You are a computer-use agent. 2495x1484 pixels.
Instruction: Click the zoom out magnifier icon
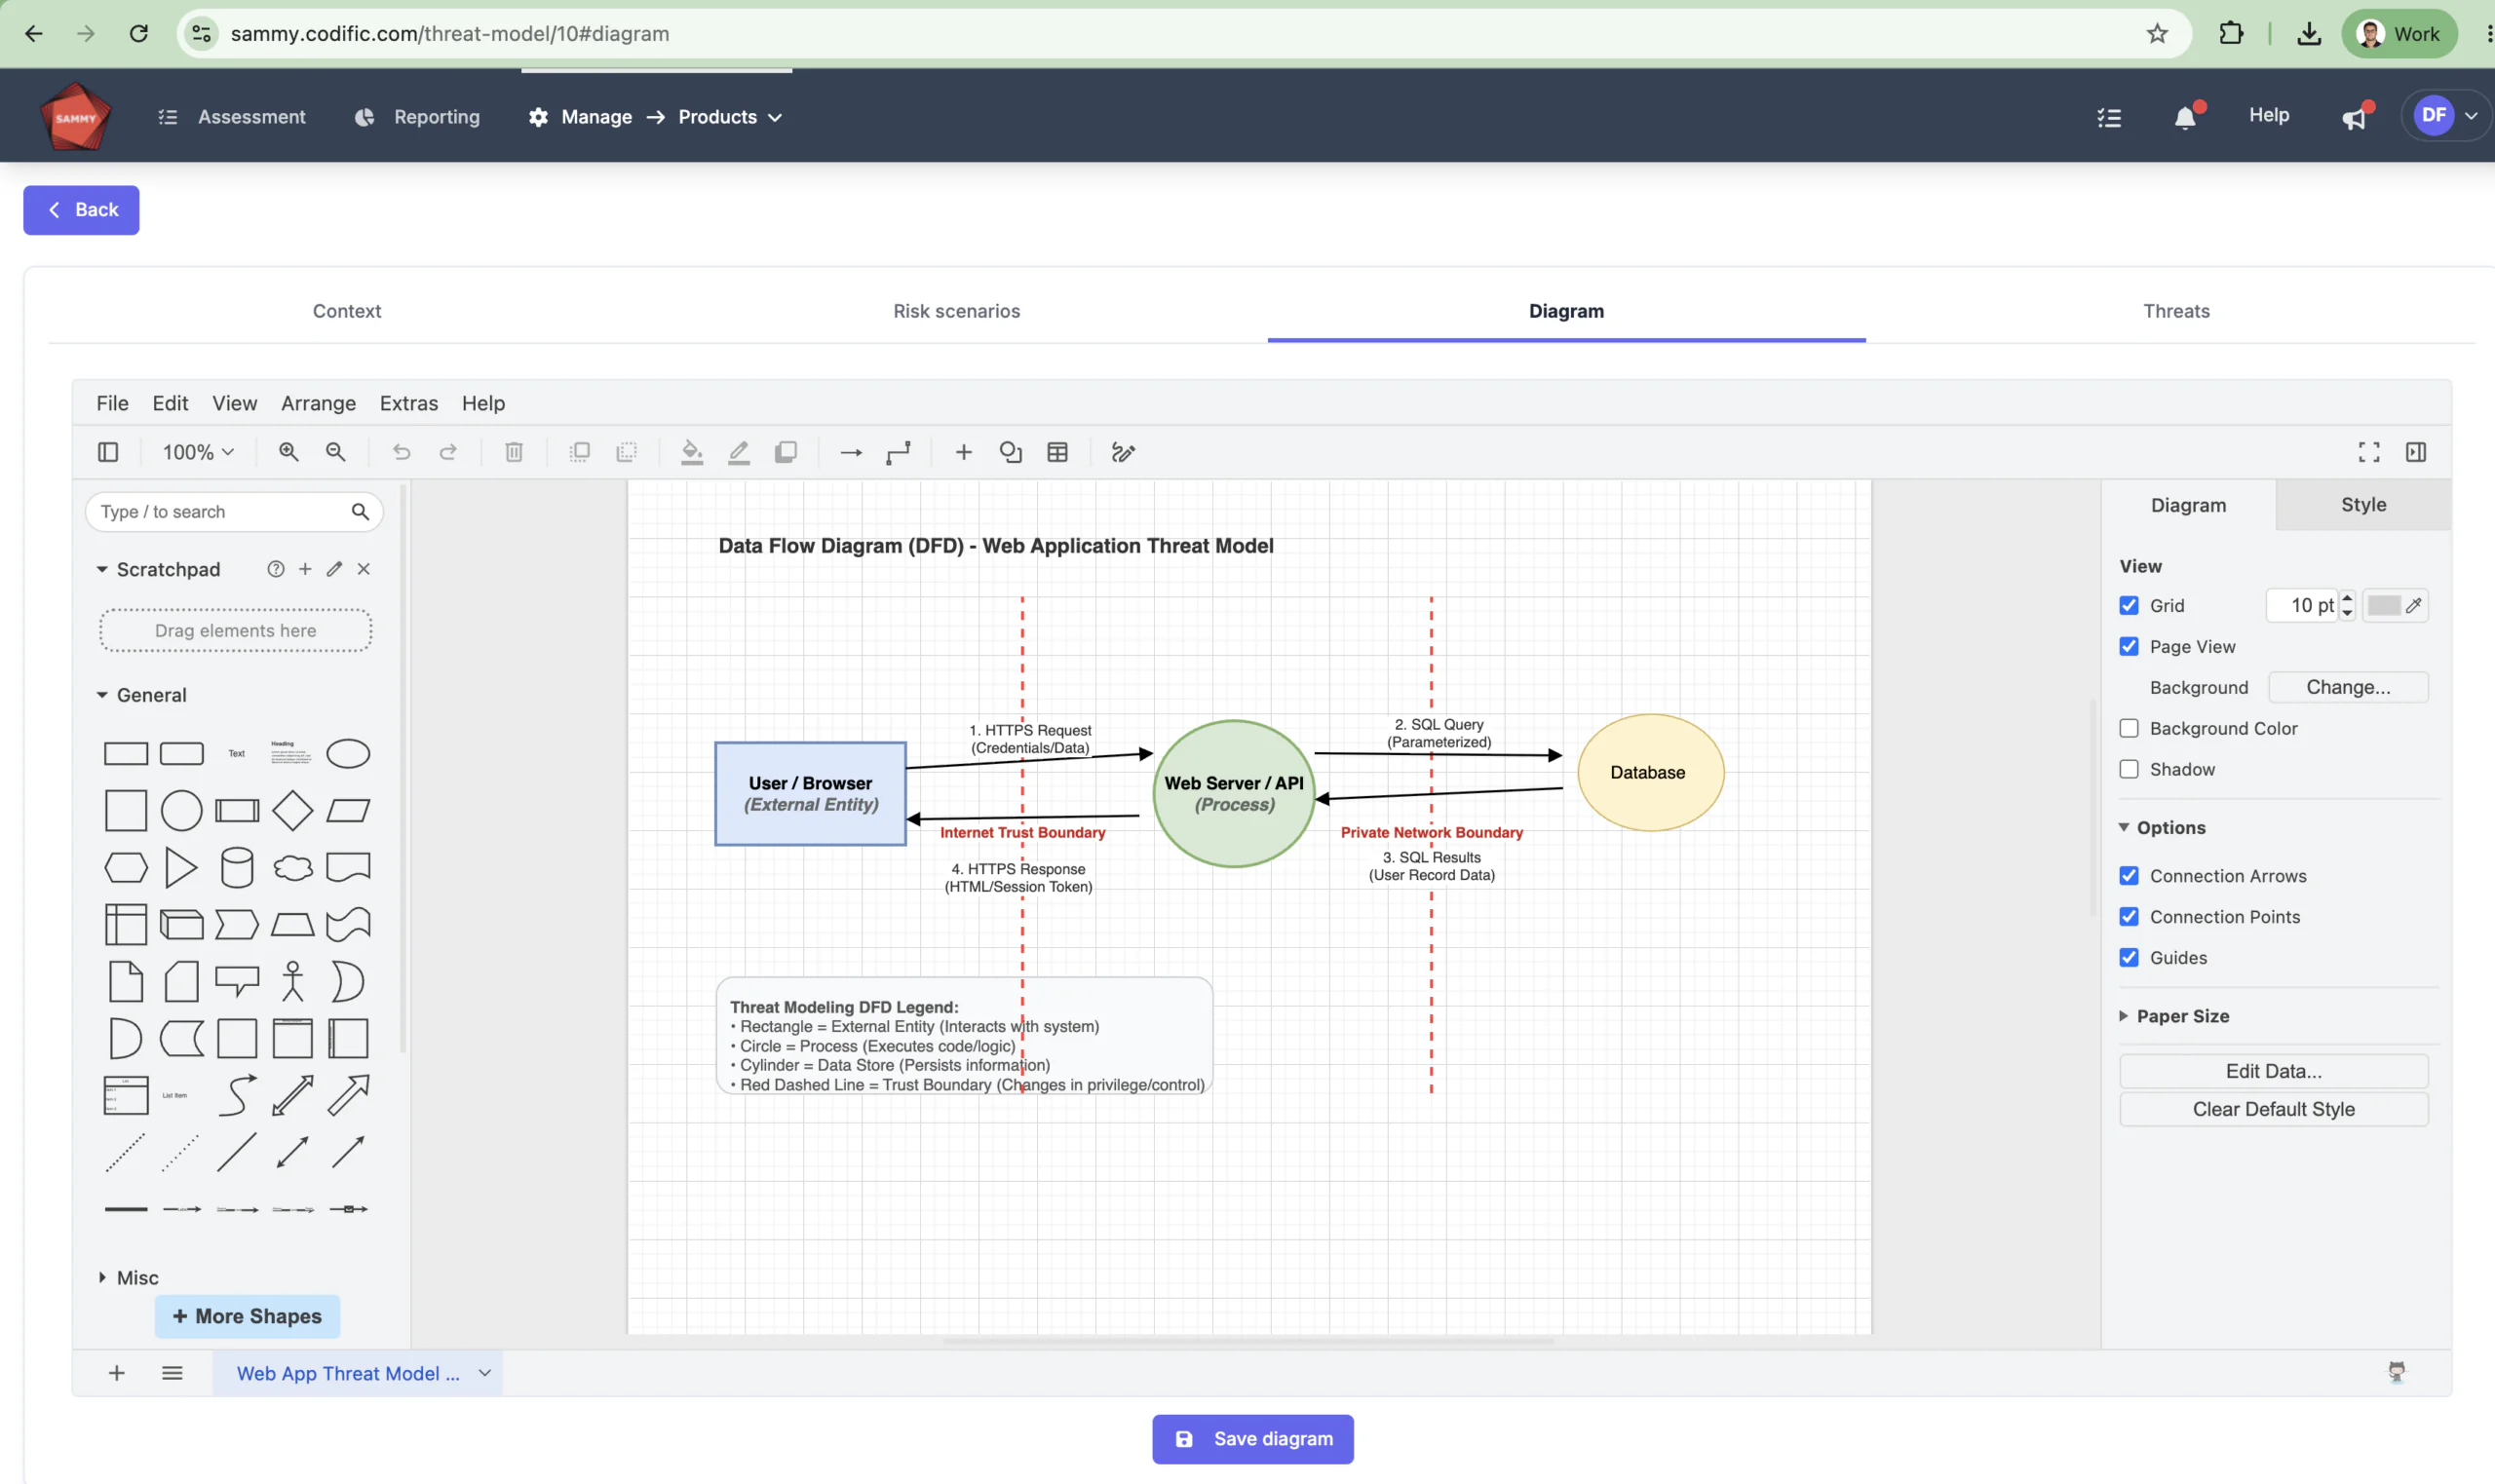pyautogui.click(x=336, y=452)
